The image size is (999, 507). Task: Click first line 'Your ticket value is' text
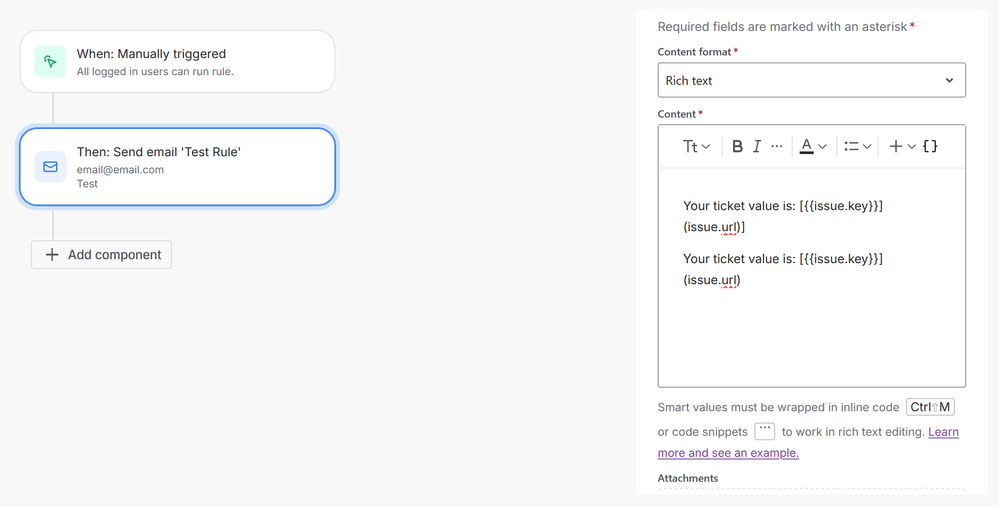pyautogui.click(x=740, y=206)
